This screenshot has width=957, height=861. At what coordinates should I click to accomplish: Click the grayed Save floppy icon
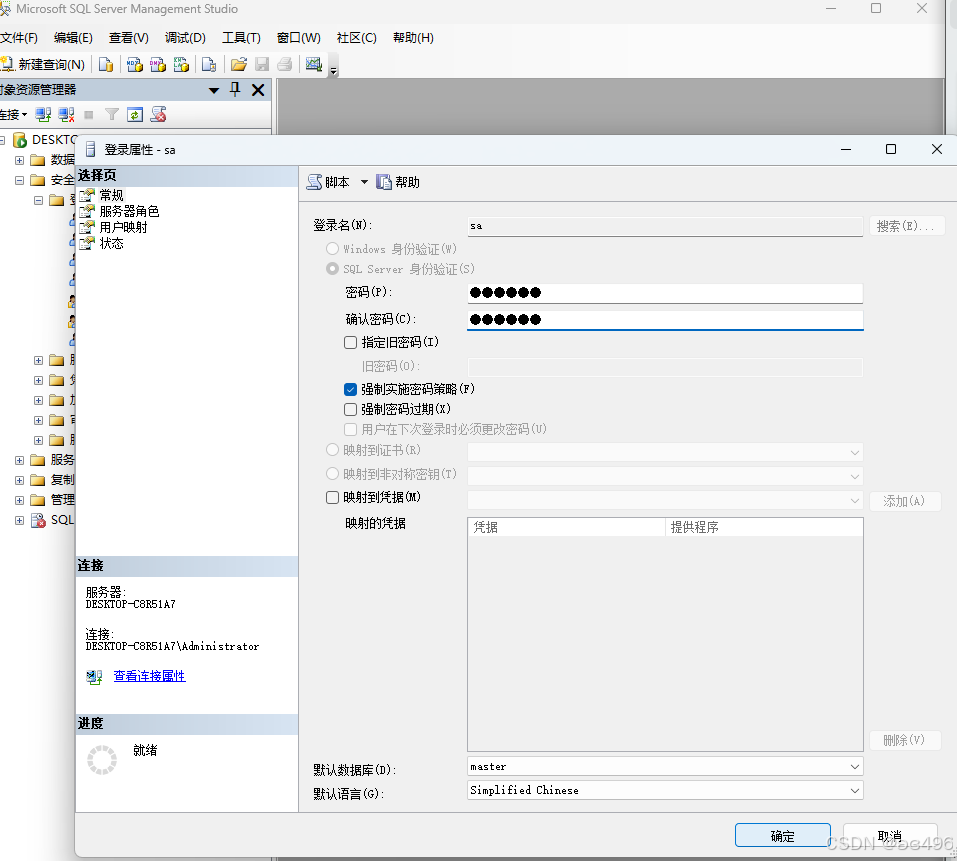262,64
